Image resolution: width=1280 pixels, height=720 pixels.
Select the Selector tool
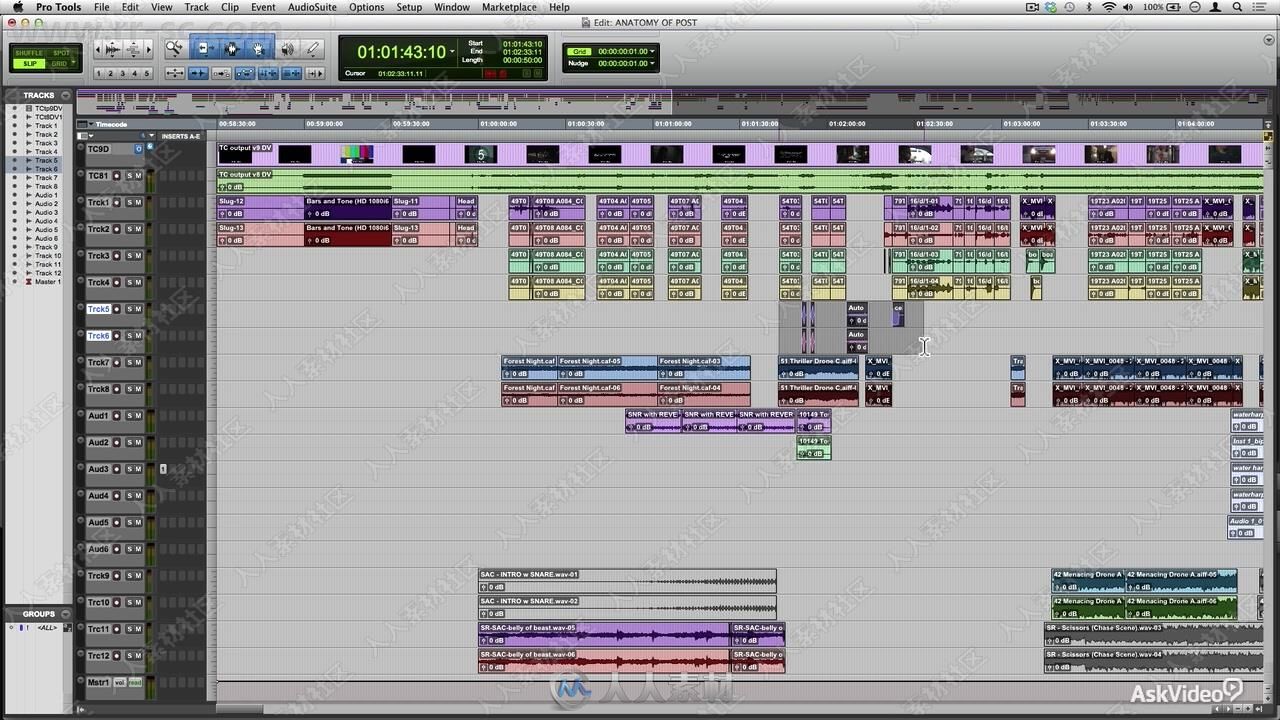point(231,48)
